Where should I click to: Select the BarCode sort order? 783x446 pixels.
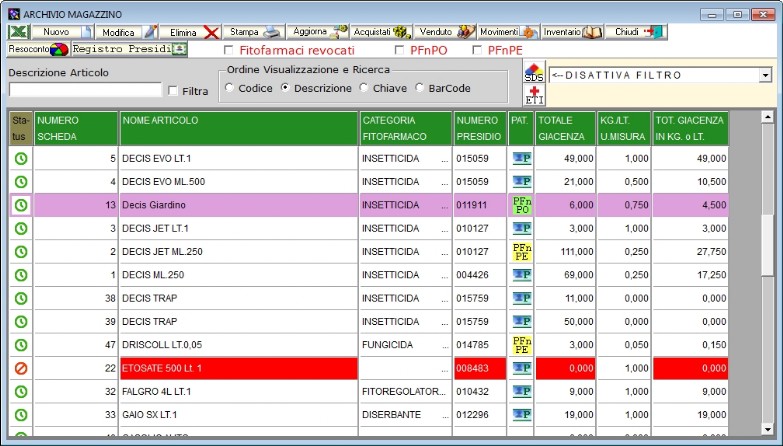tap(419, 87)
